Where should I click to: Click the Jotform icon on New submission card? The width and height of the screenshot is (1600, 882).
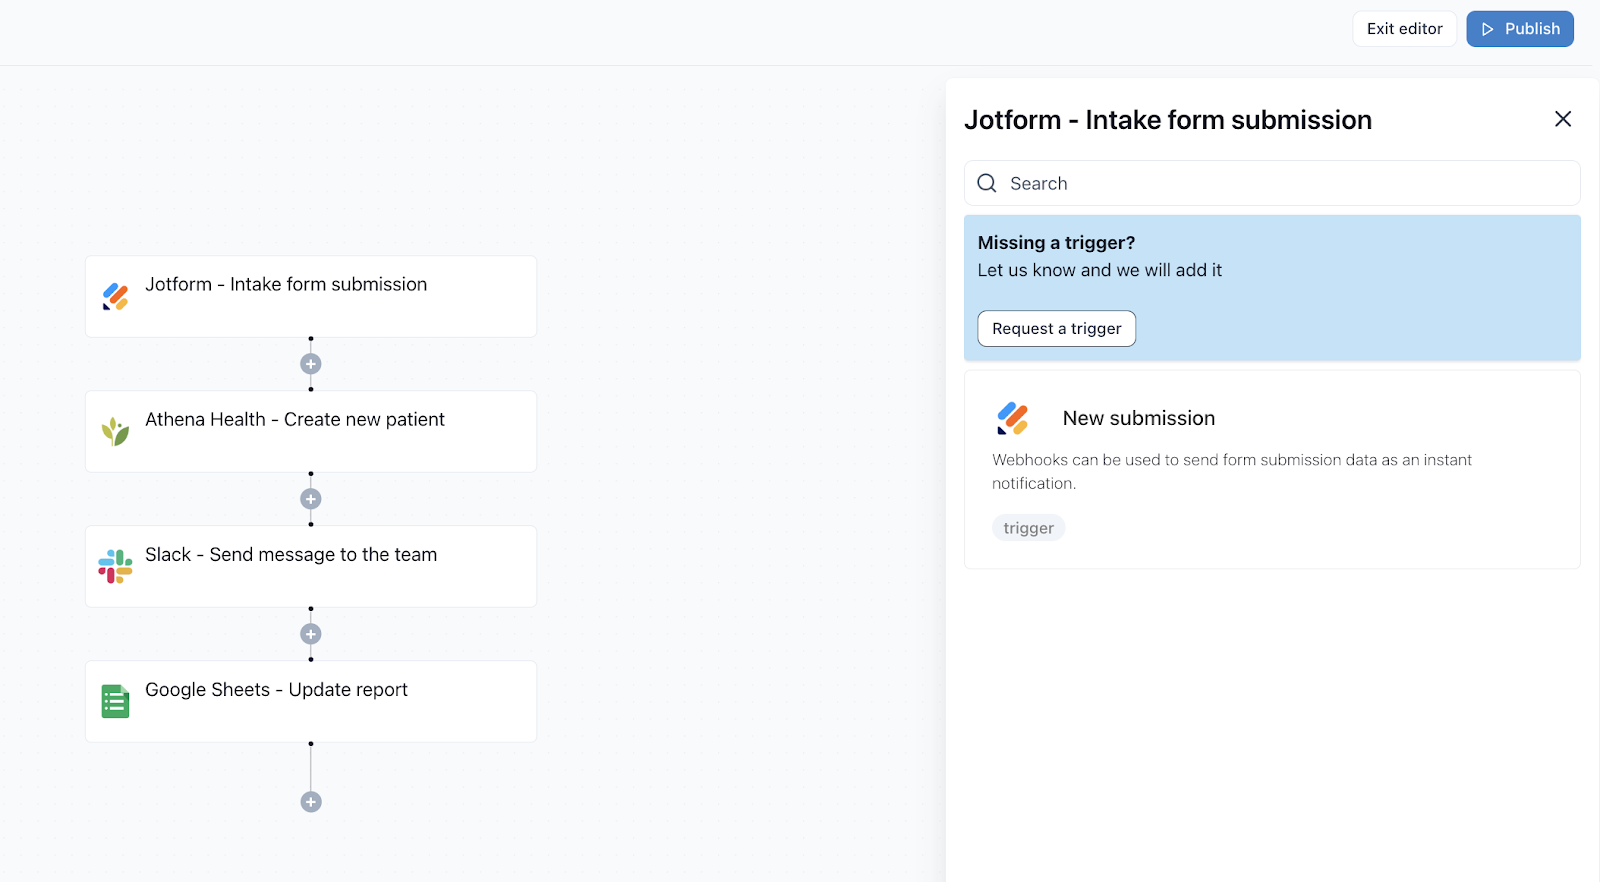point(1013,418)
